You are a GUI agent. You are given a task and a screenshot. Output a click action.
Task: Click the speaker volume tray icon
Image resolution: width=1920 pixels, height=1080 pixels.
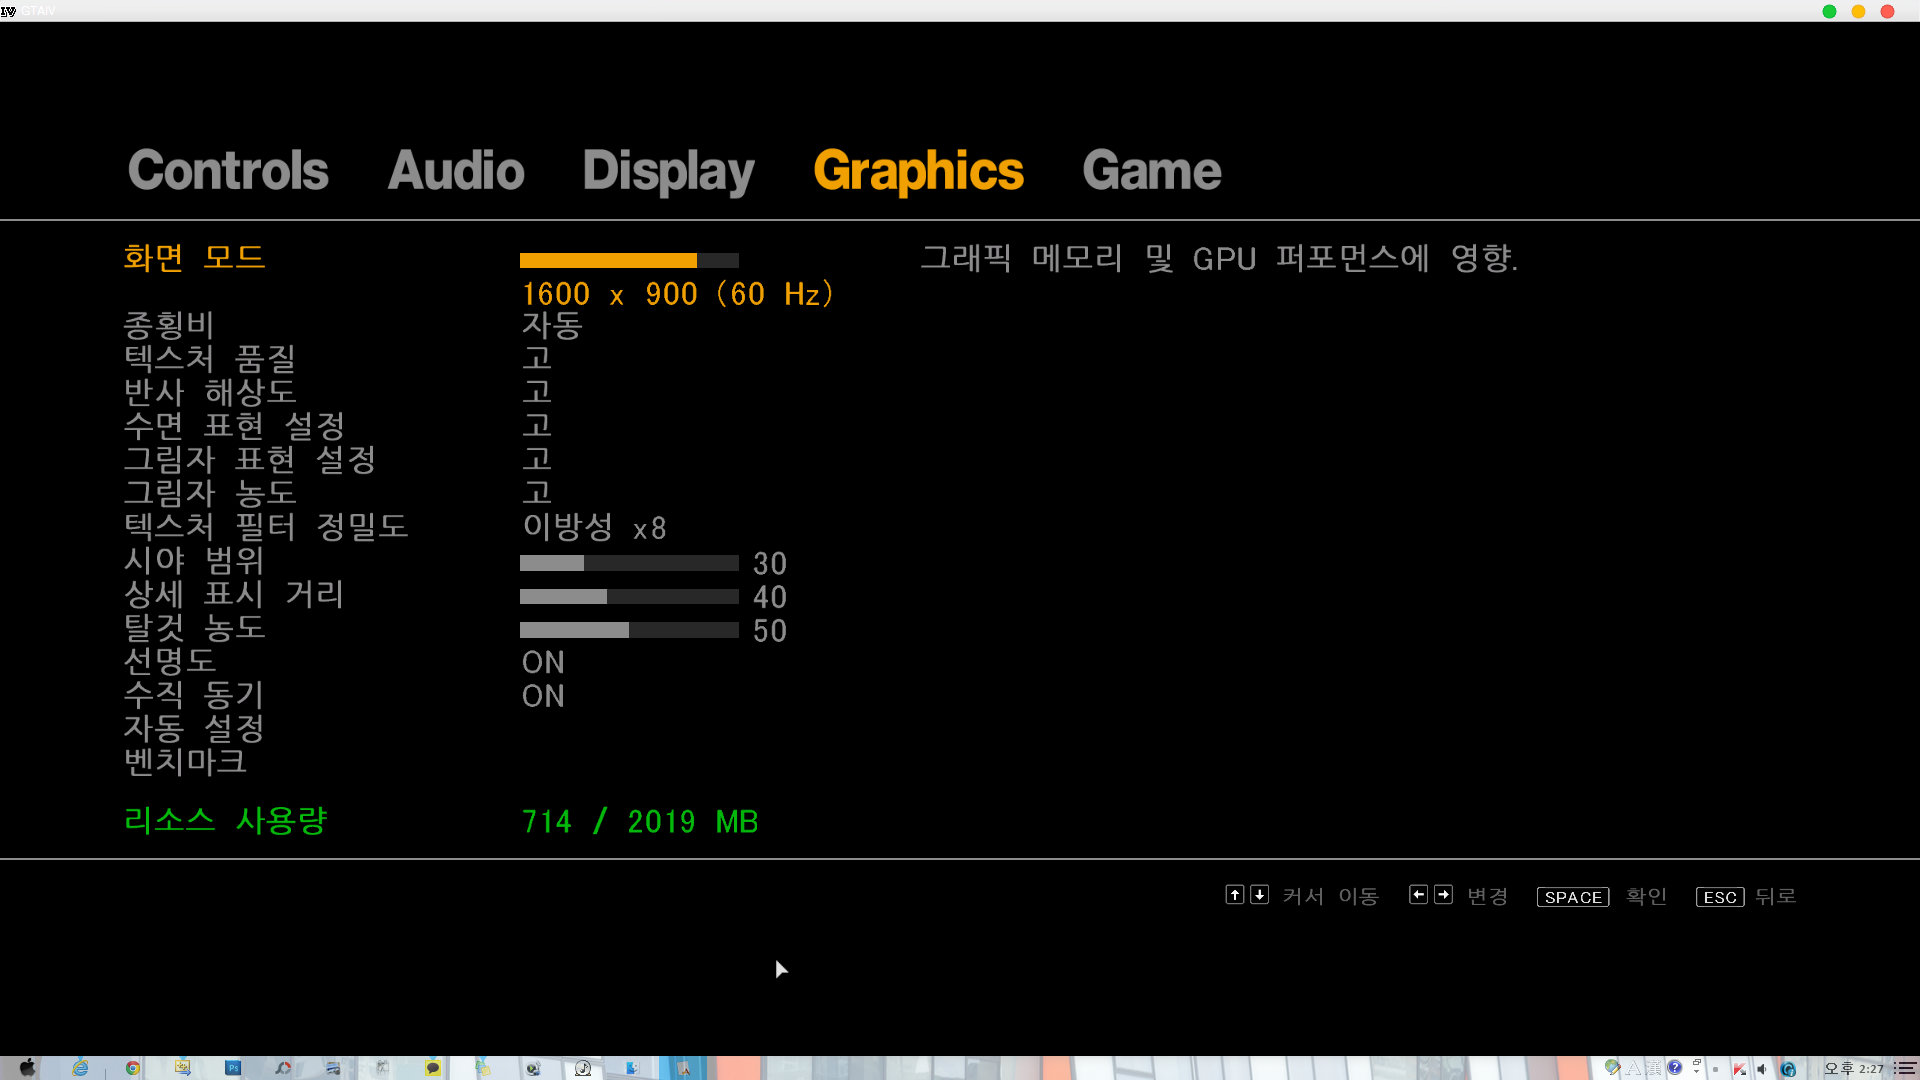coord(1761,1068)
